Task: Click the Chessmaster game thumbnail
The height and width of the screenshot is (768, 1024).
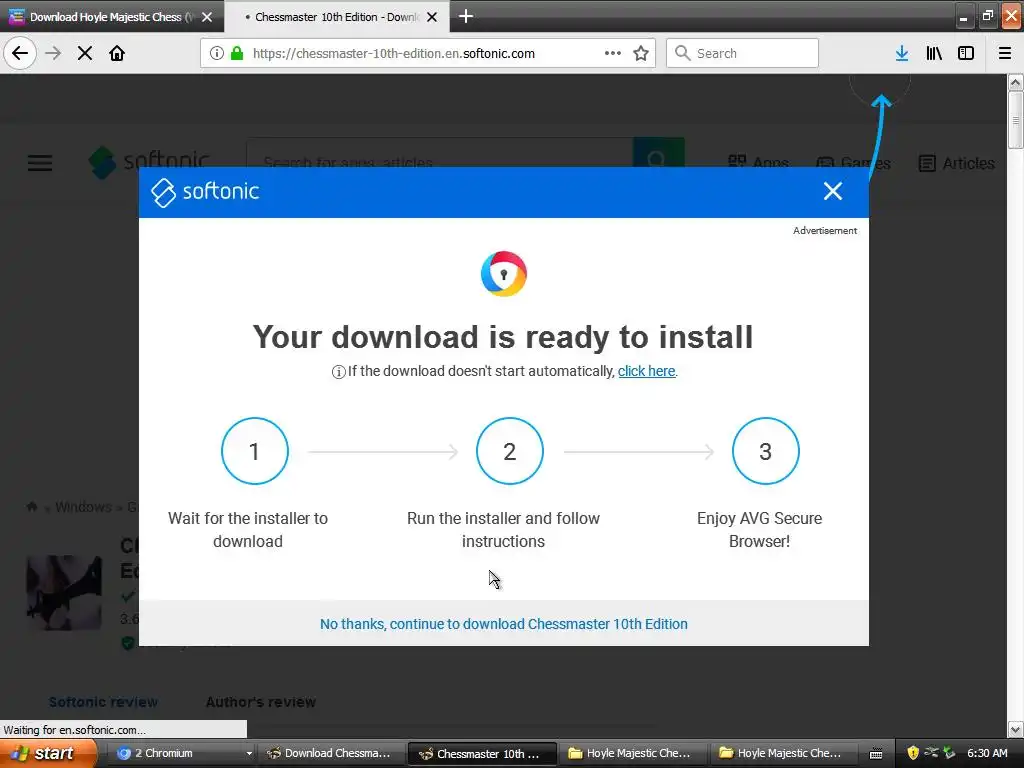Action: point(64,593)
